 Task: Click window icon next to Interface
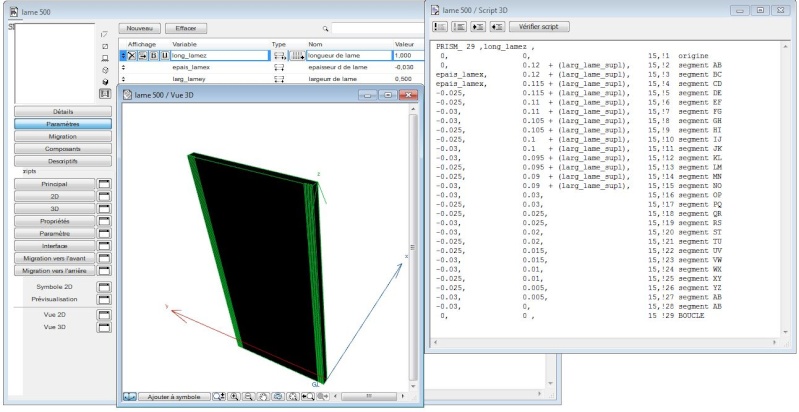point(104,246)
